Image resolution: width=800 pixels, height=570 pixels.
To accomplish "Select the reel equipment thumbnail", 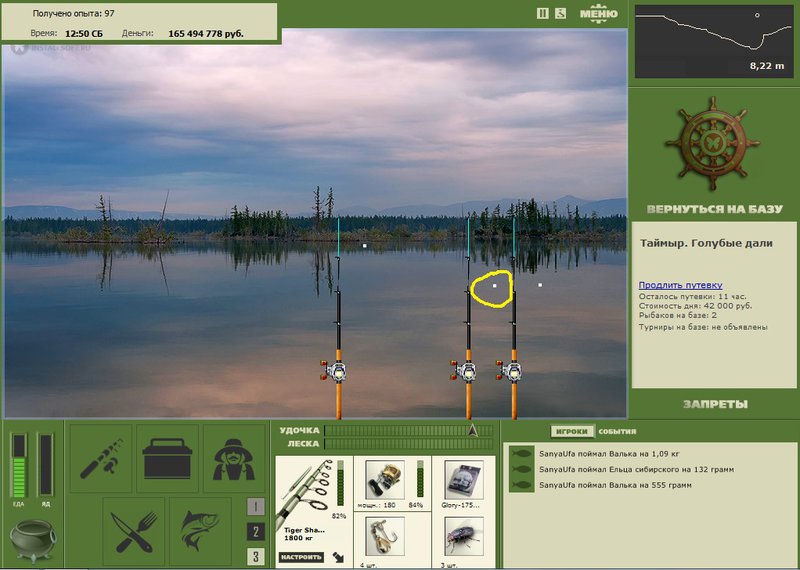I will click(x=385, y=480).
